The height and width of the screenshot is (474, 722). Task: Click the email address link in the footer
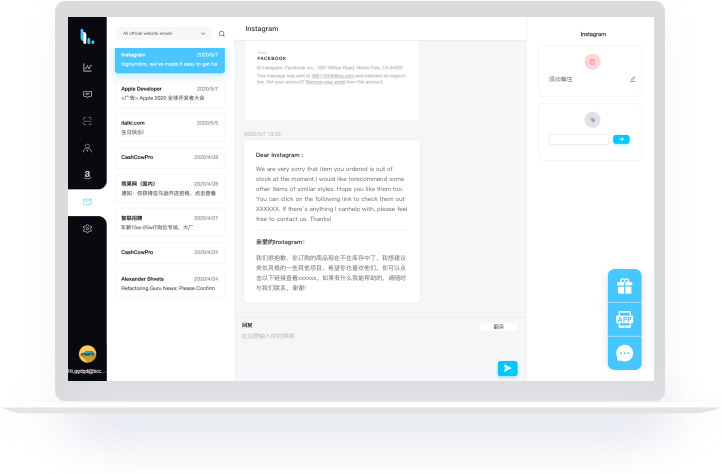332,76
